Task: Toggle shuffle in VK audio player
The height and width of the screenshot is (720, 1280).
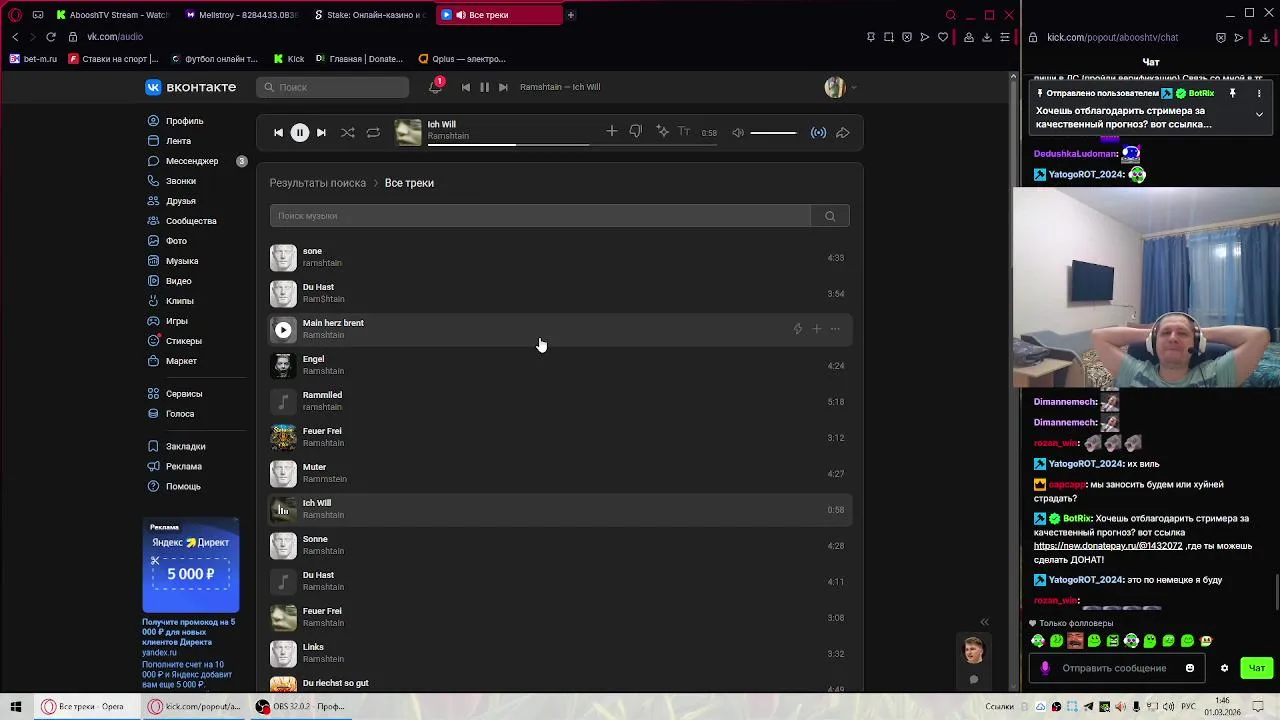Action: click(347, 132)
